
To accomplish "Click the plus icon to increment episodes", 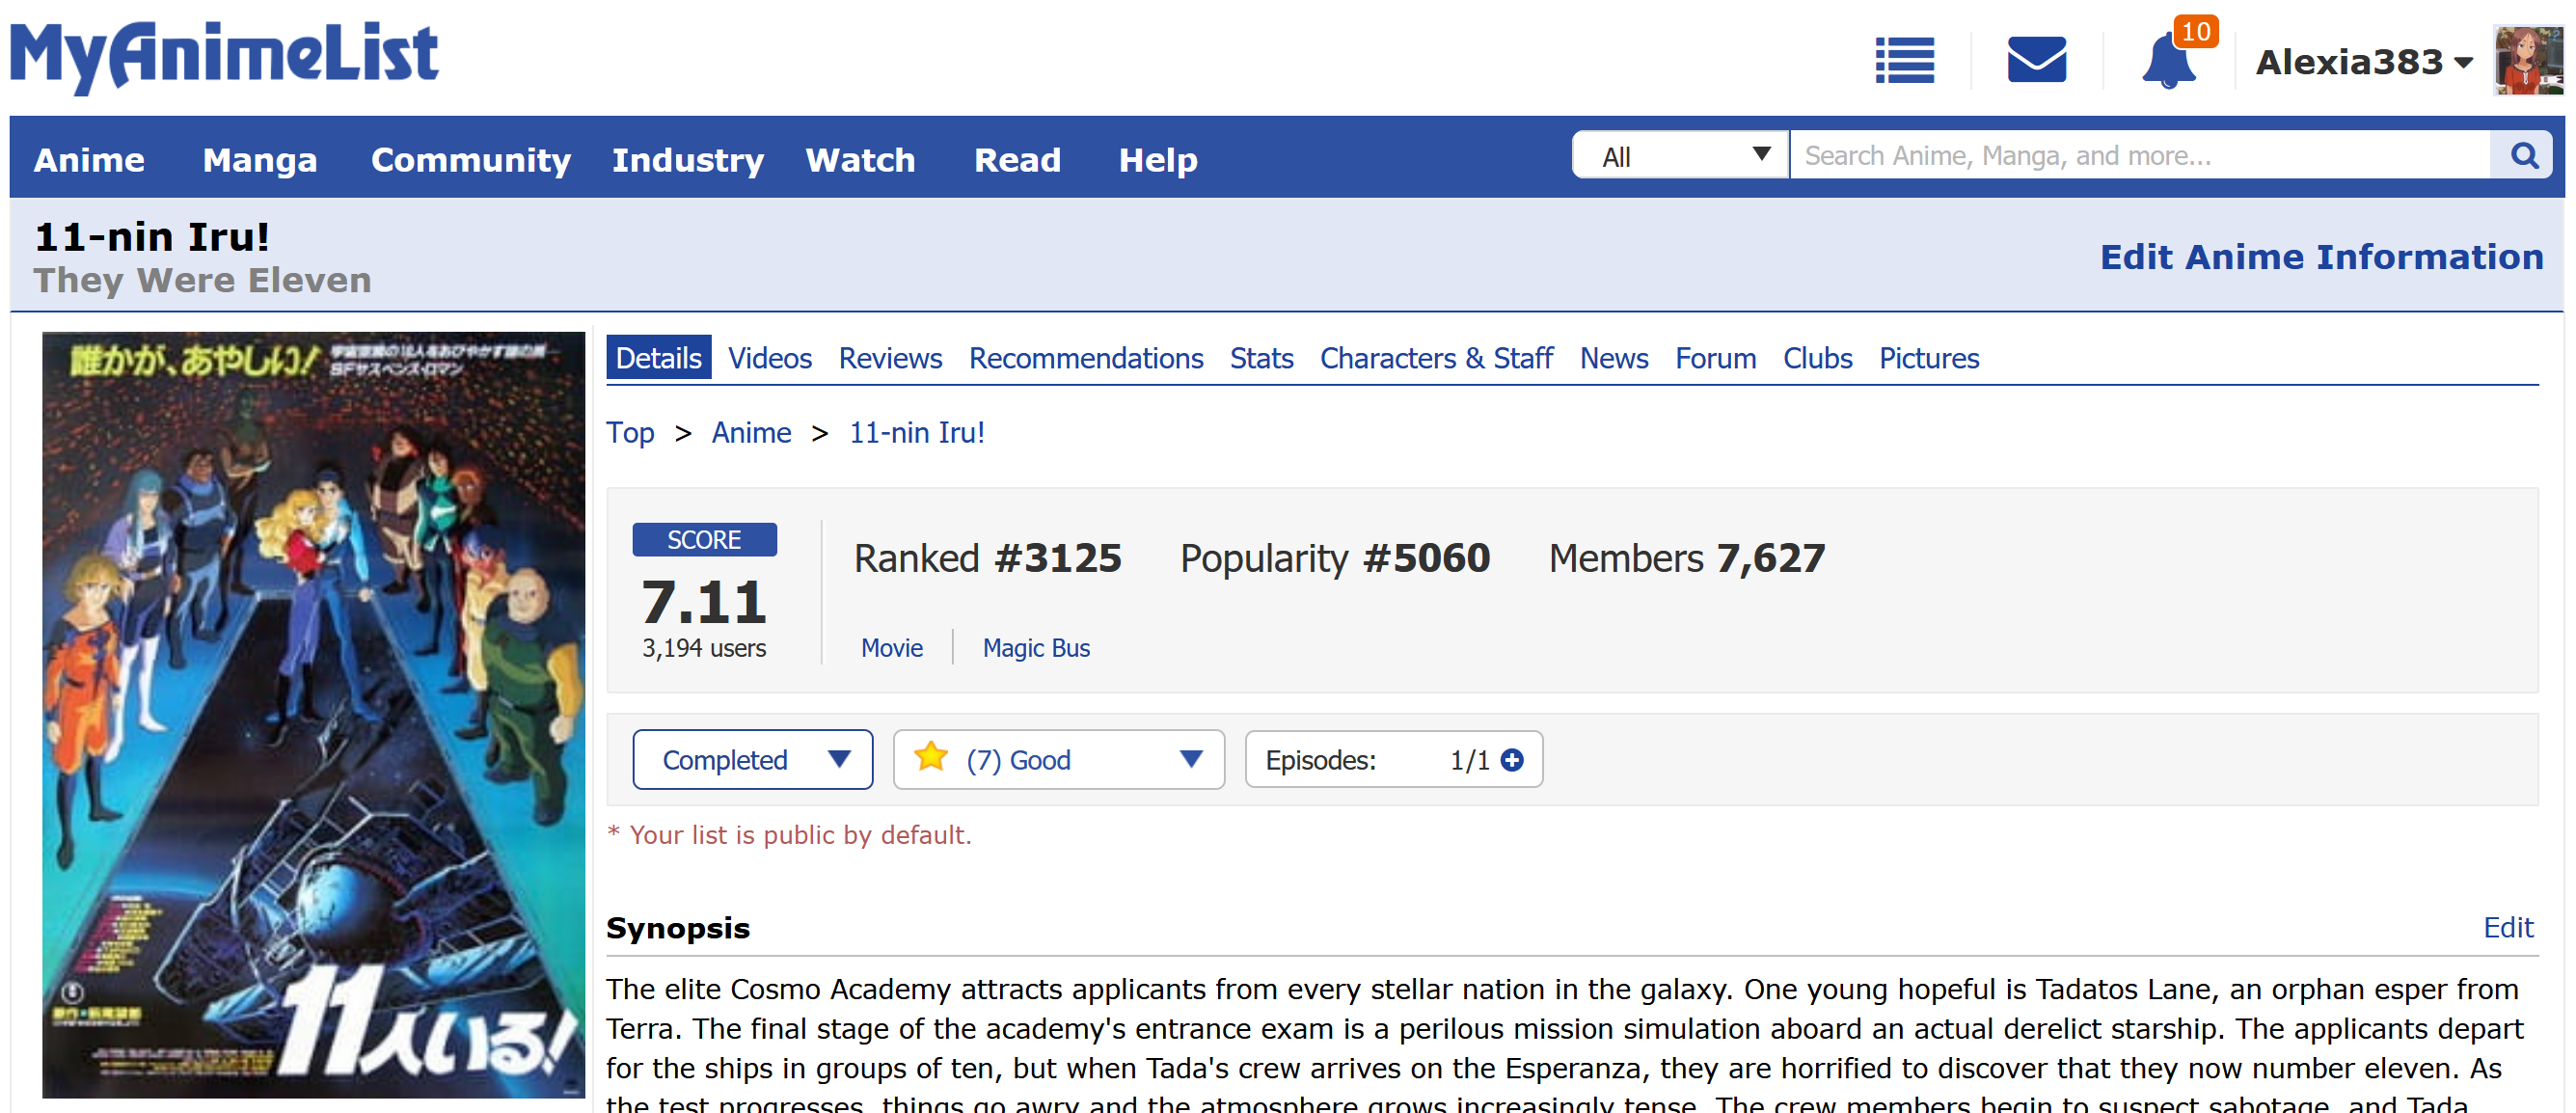I will (1512, 760).
